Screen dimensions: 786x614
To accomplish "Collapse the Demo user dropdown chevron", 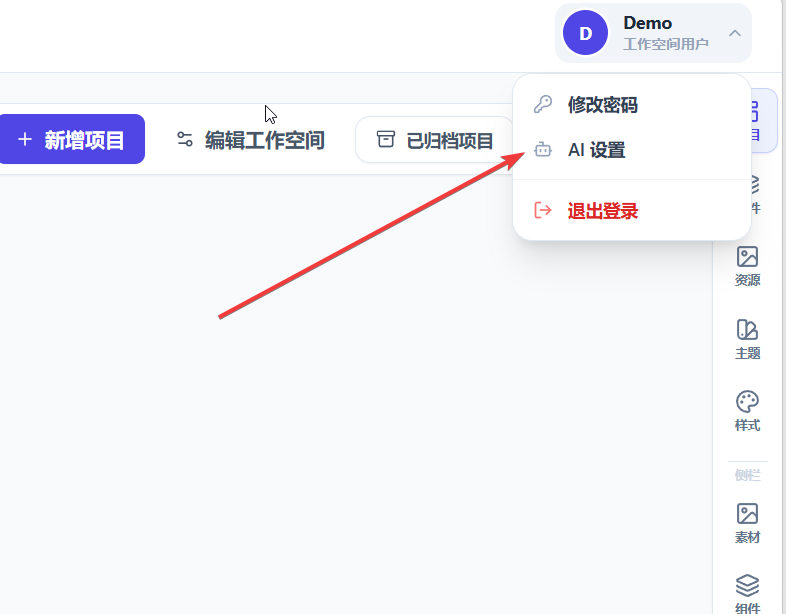I will [735, 33].
